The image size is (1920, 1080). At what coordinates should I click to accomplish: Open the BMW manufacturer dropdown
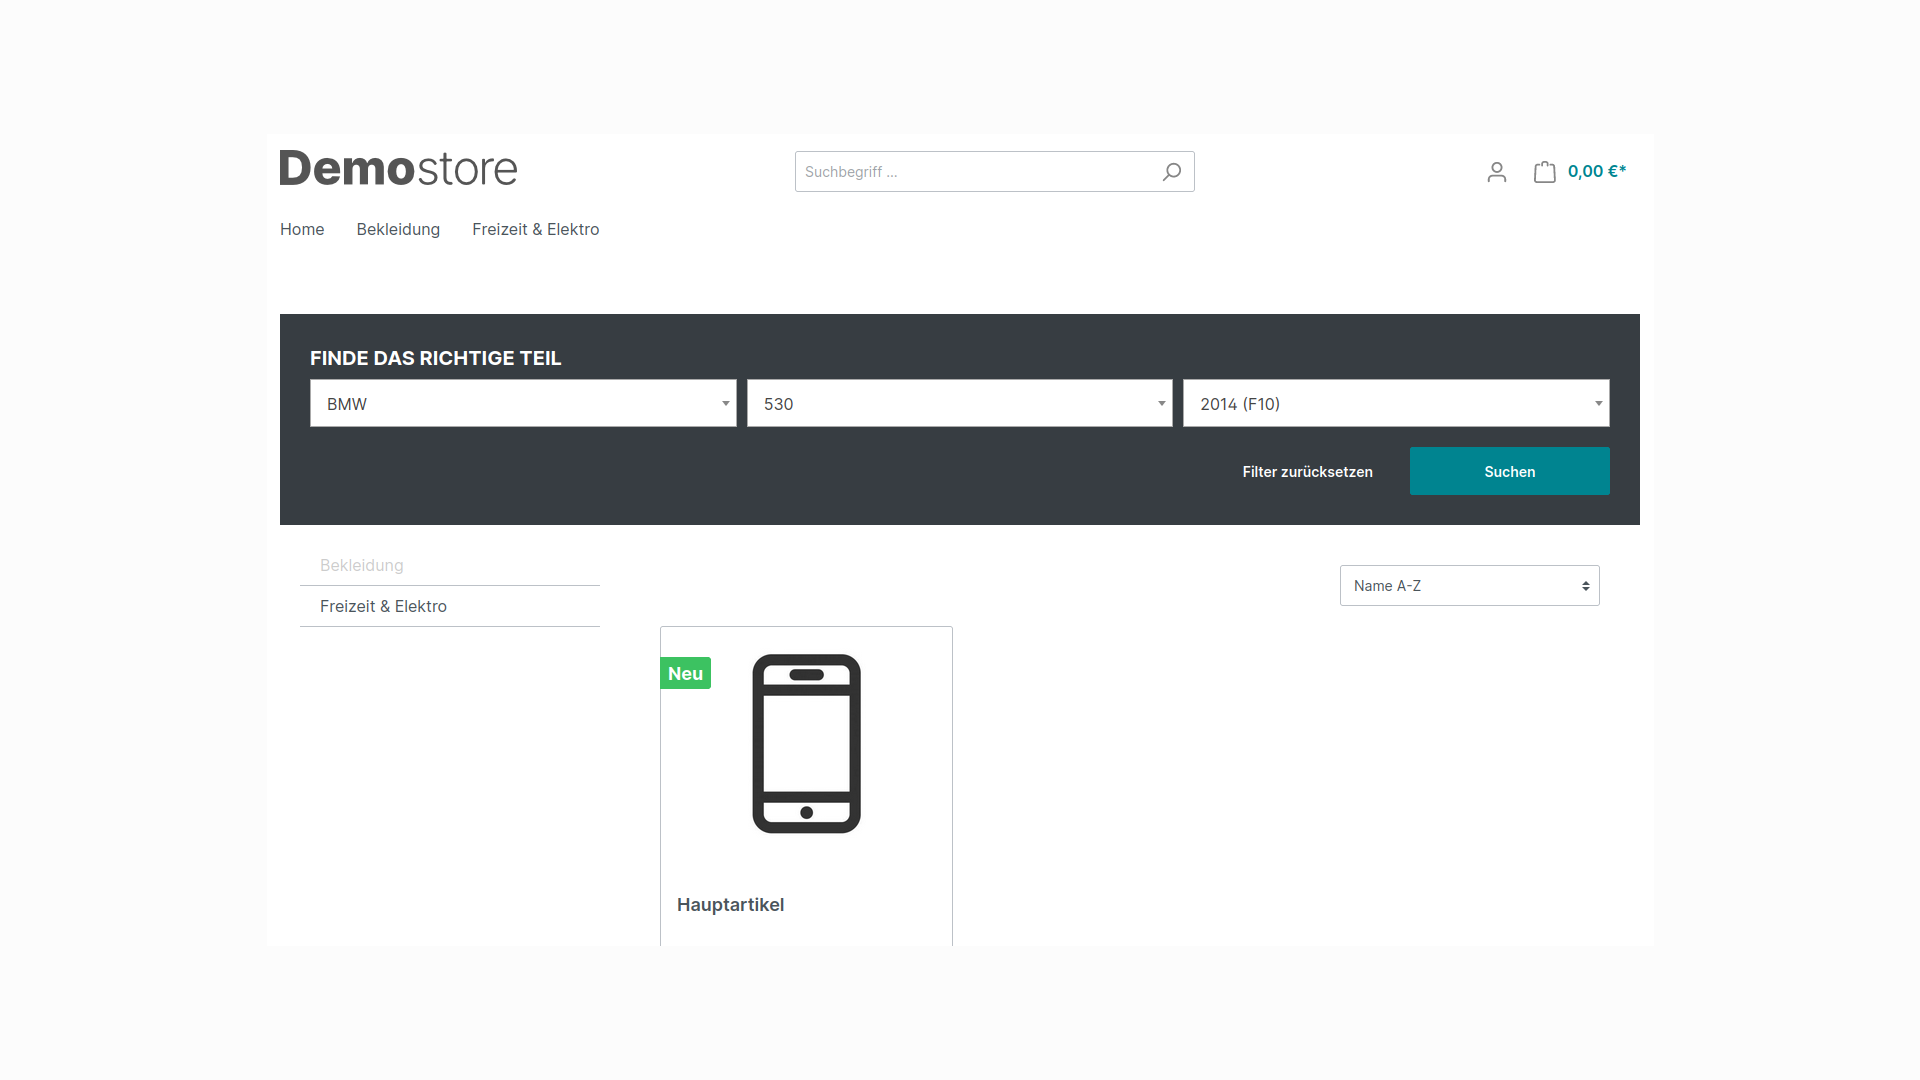click(x=523, y=403)
